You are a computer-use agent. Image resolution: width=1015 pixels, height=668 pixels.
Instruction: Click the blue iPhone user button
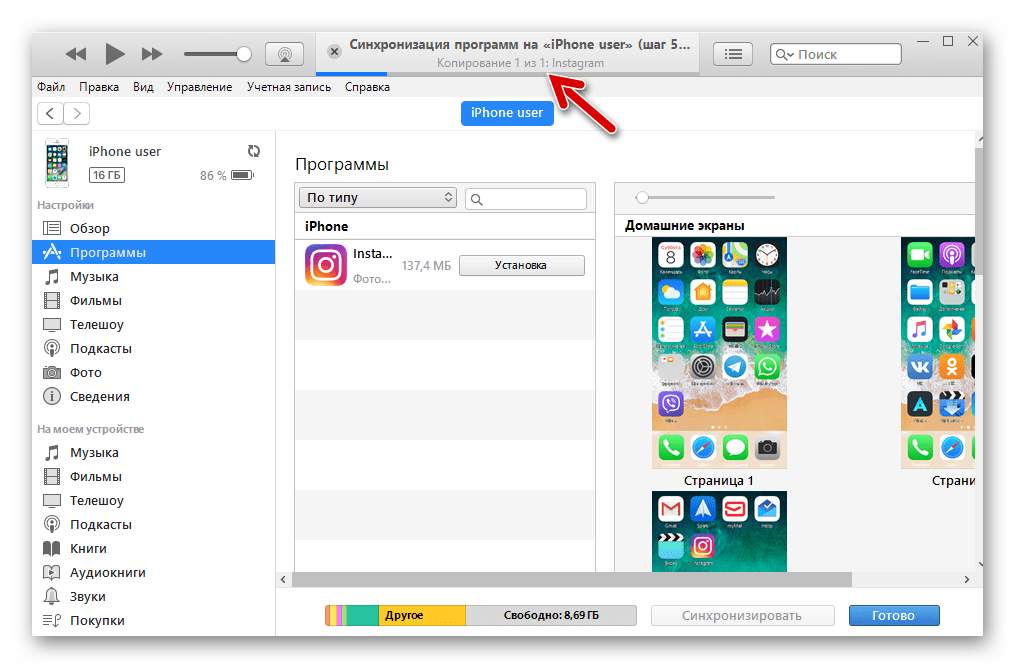[x=507, y=113]
